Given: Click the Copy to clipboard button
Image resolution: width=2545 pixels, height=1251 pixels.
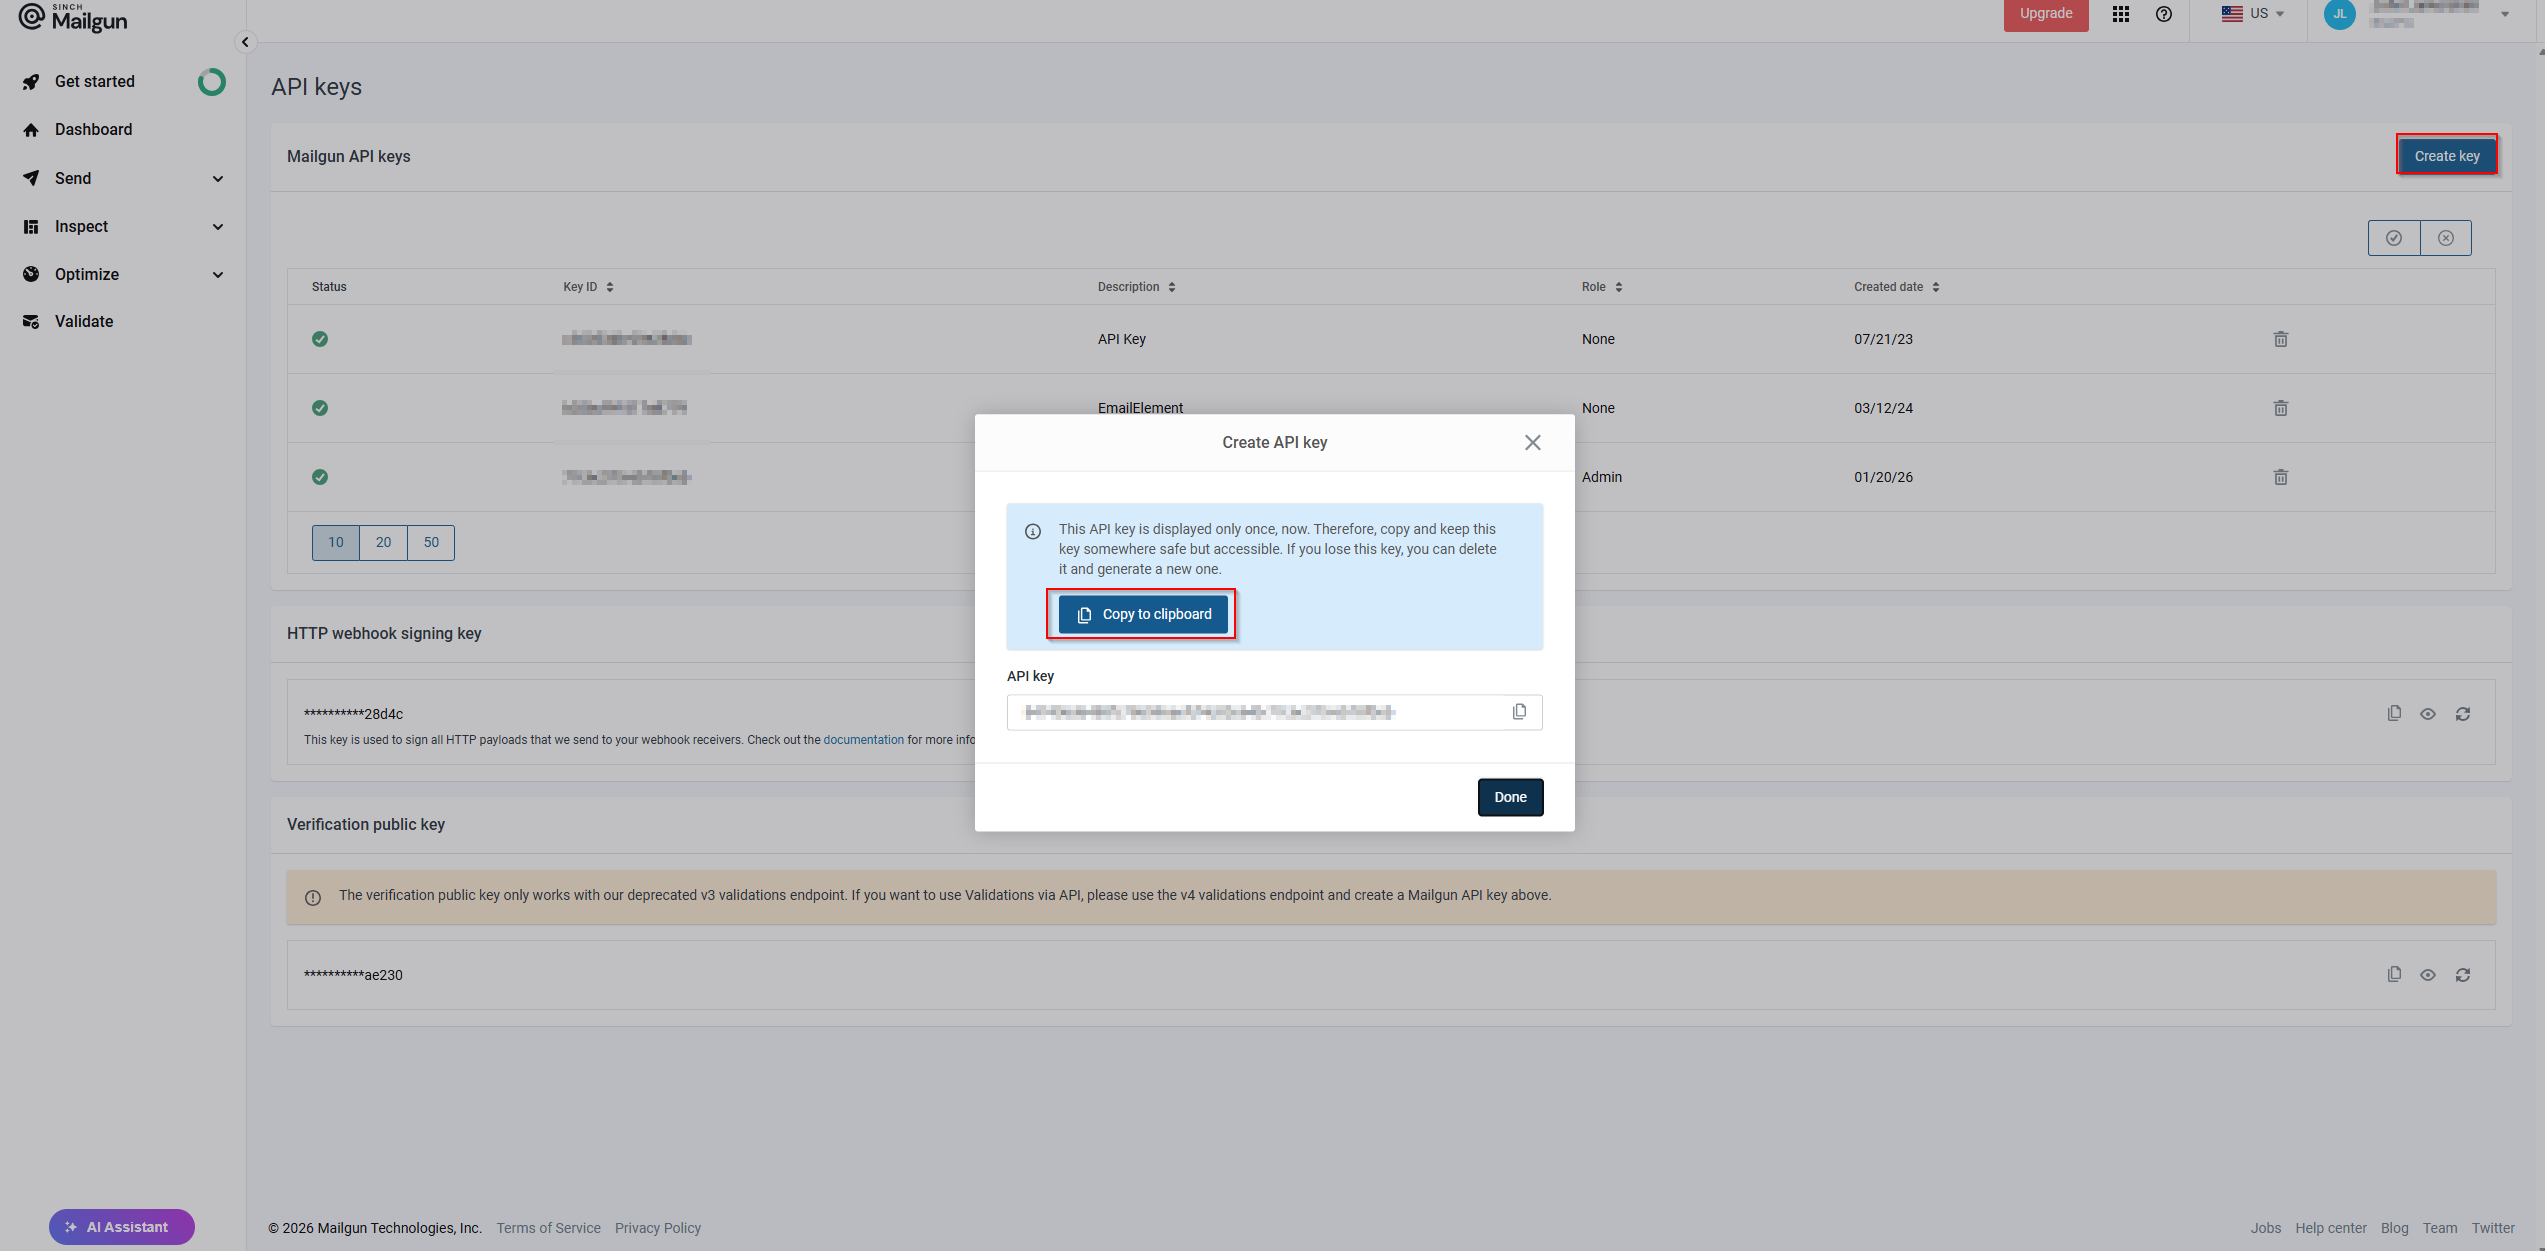Looking at the screenshot, I should pos(1142,614).
